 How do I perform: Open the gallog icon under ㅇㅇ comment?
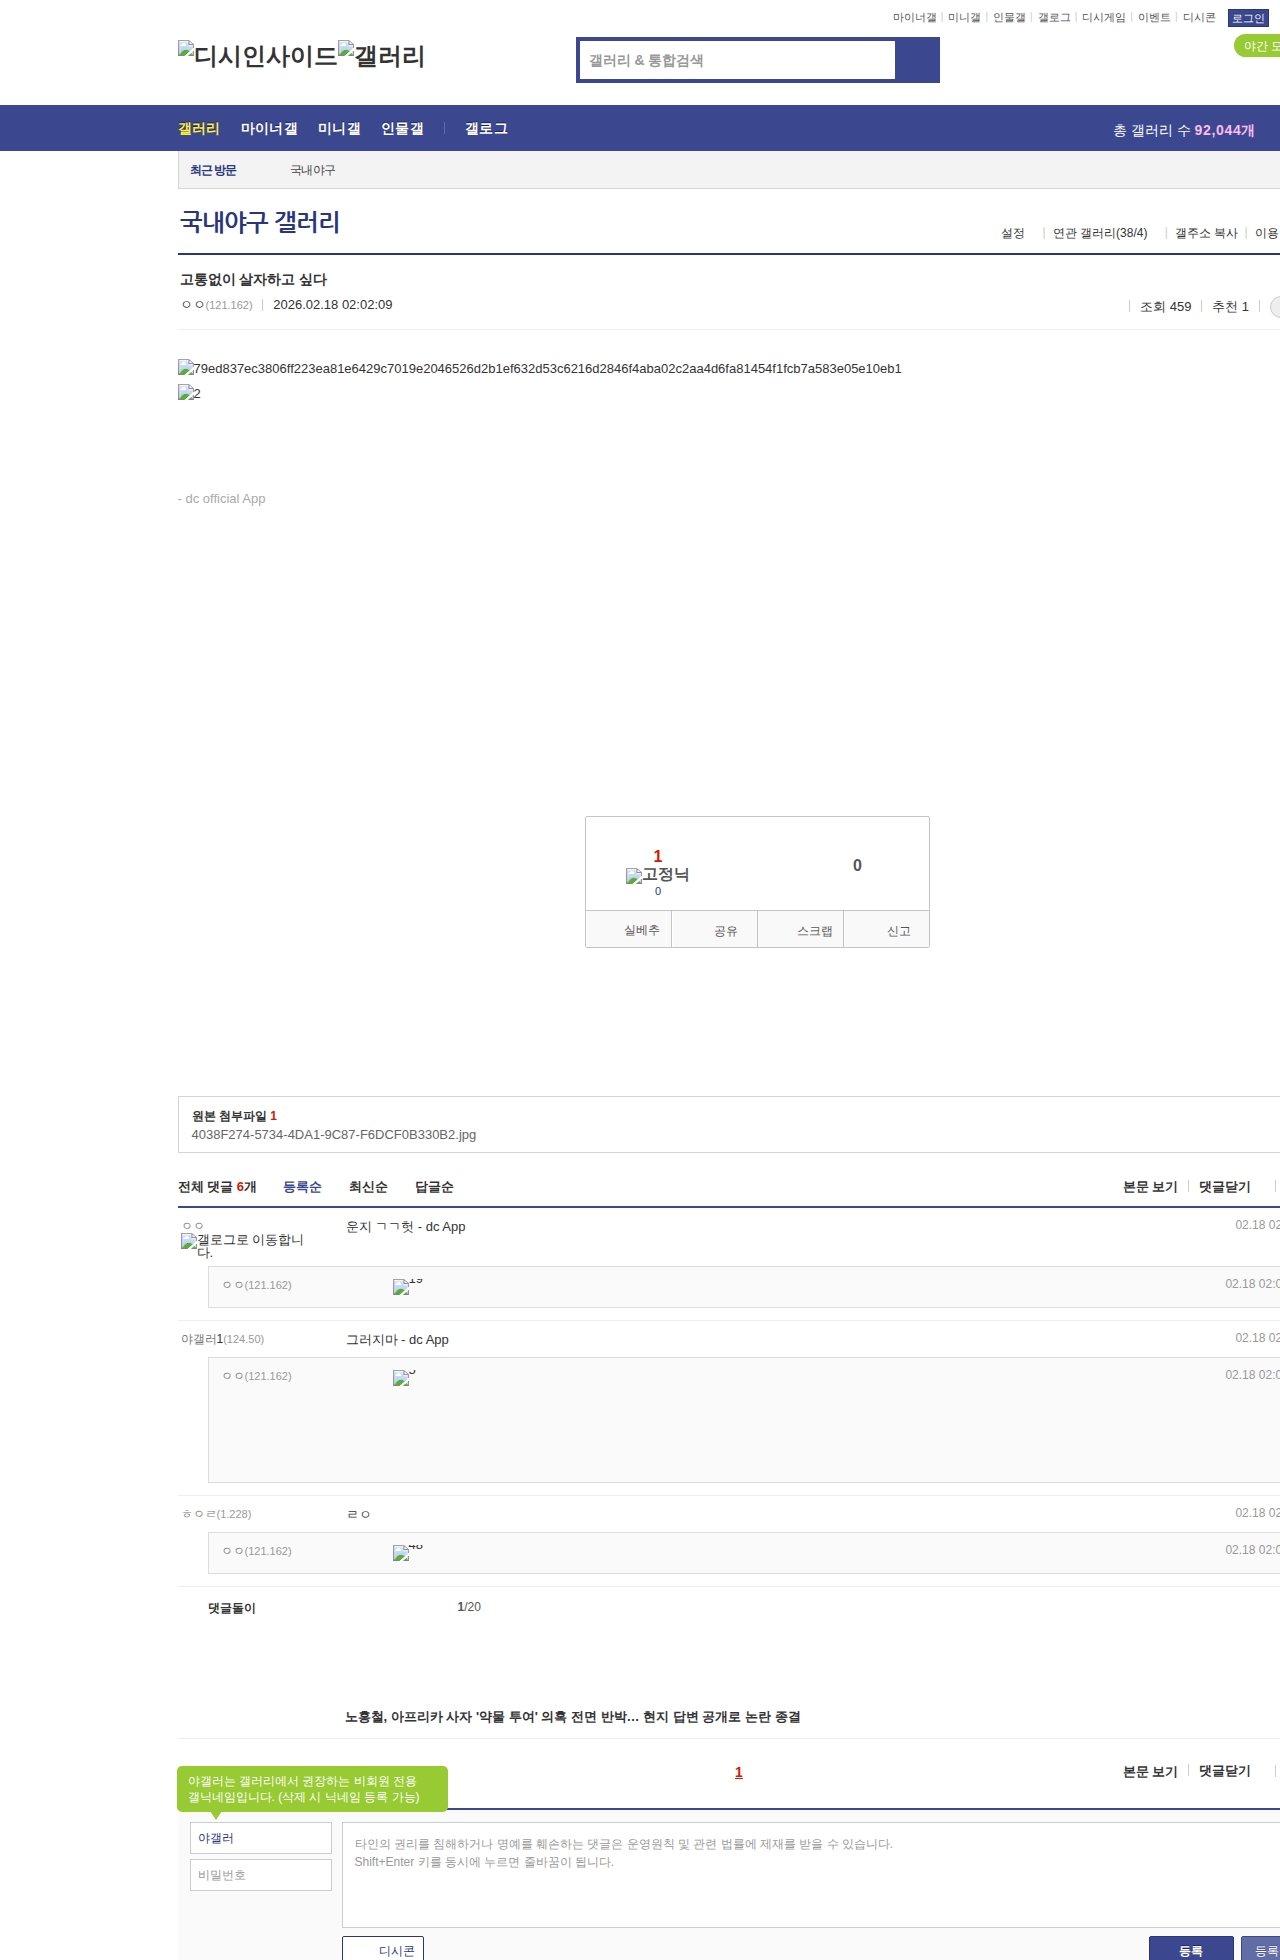click(x=242, y=1245)
